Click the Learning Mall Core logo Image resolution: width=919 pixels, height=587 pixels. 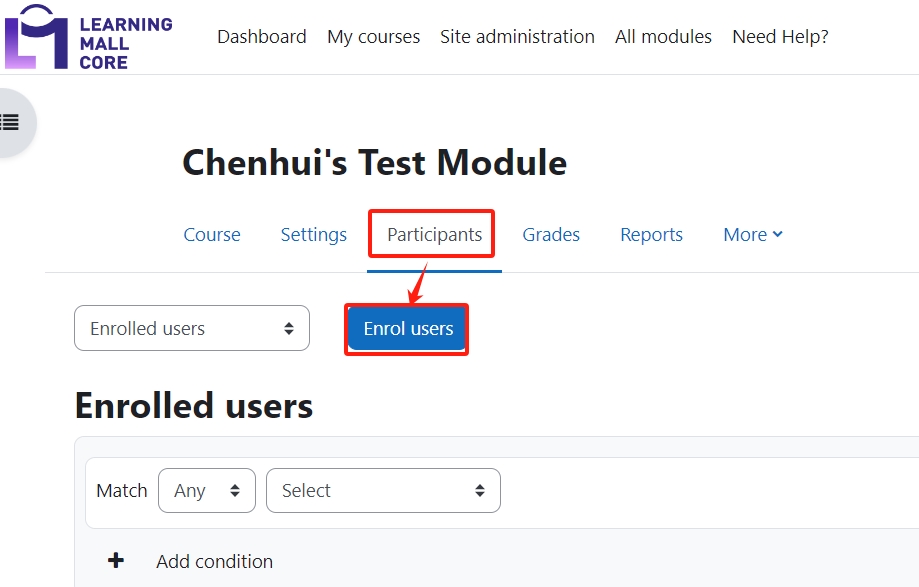tap(88, 37)
